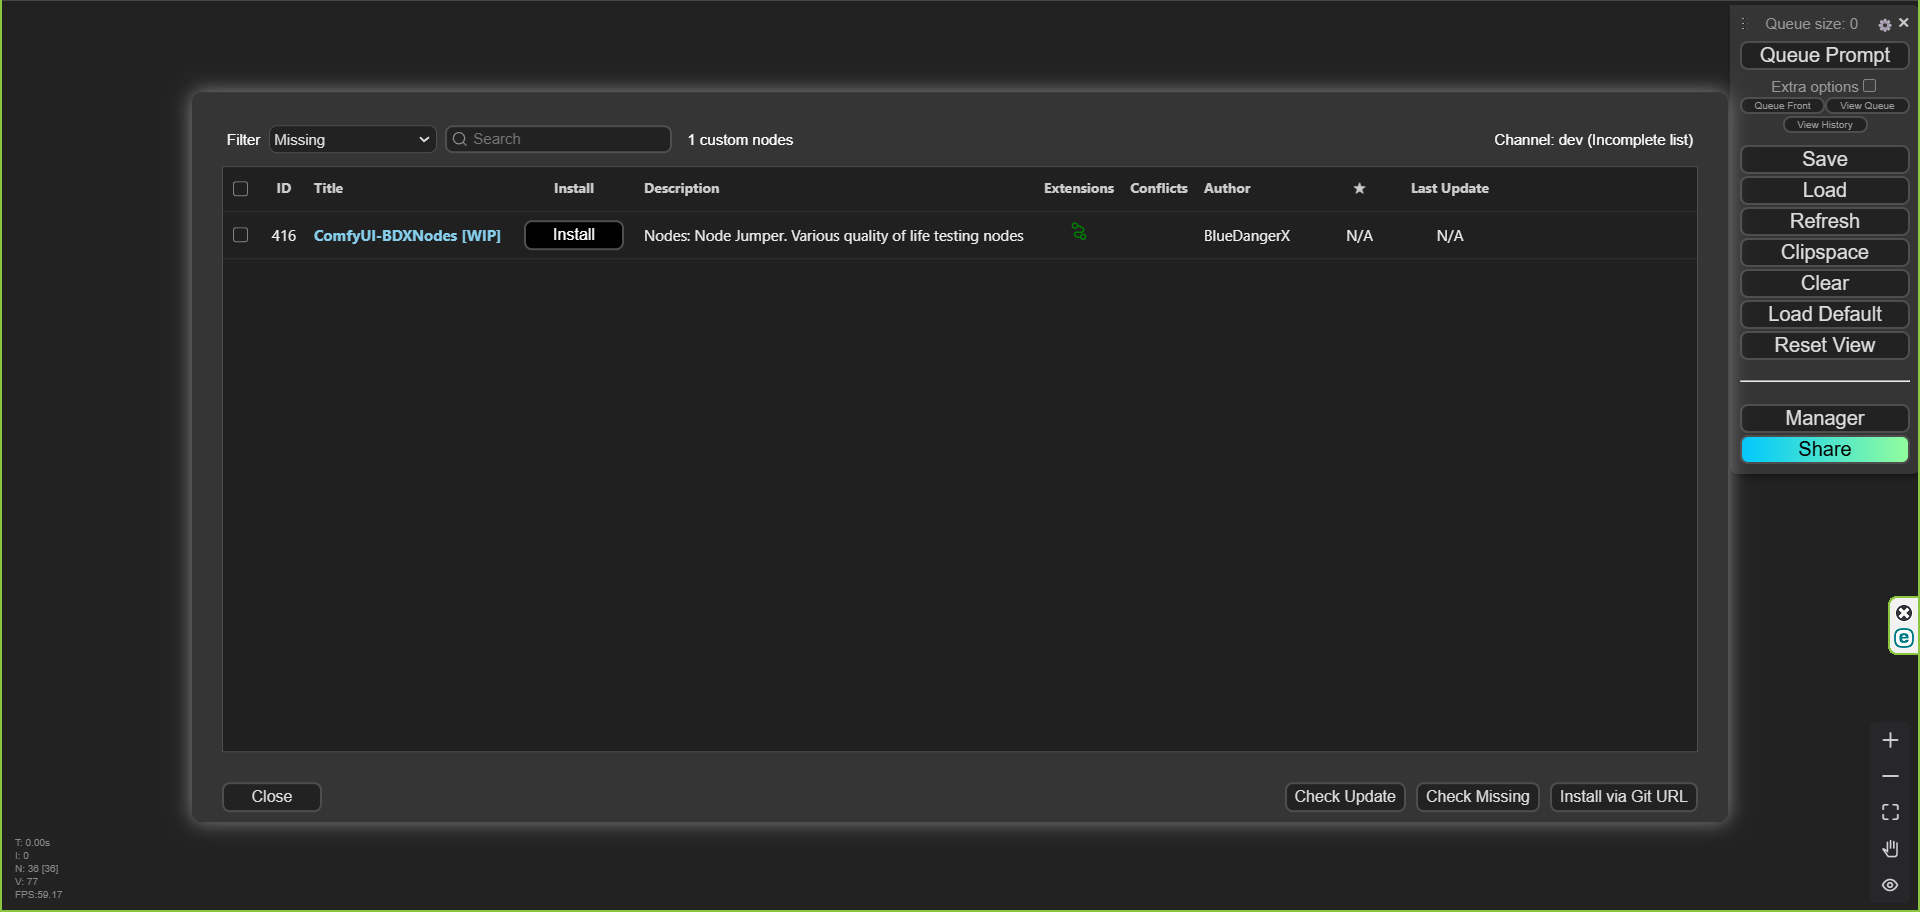Toggle link visibility with eye icon
1920x912 pixels.
pyautogui.click(x=1890, y=885)
